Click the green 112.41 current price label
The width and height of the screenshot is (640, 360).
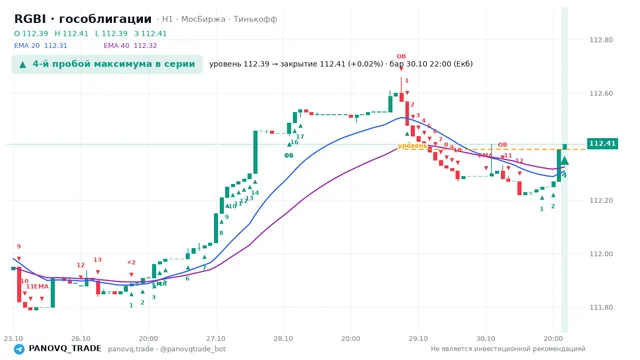(602, 143)
